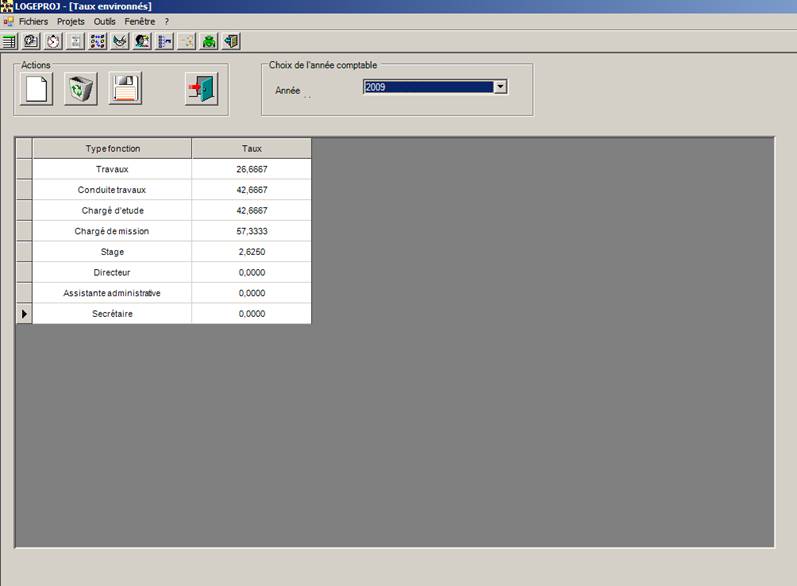Open the Fichiers menu
Image resolution: width=797 pixels, height=586 pixels.
click(33, 21)
